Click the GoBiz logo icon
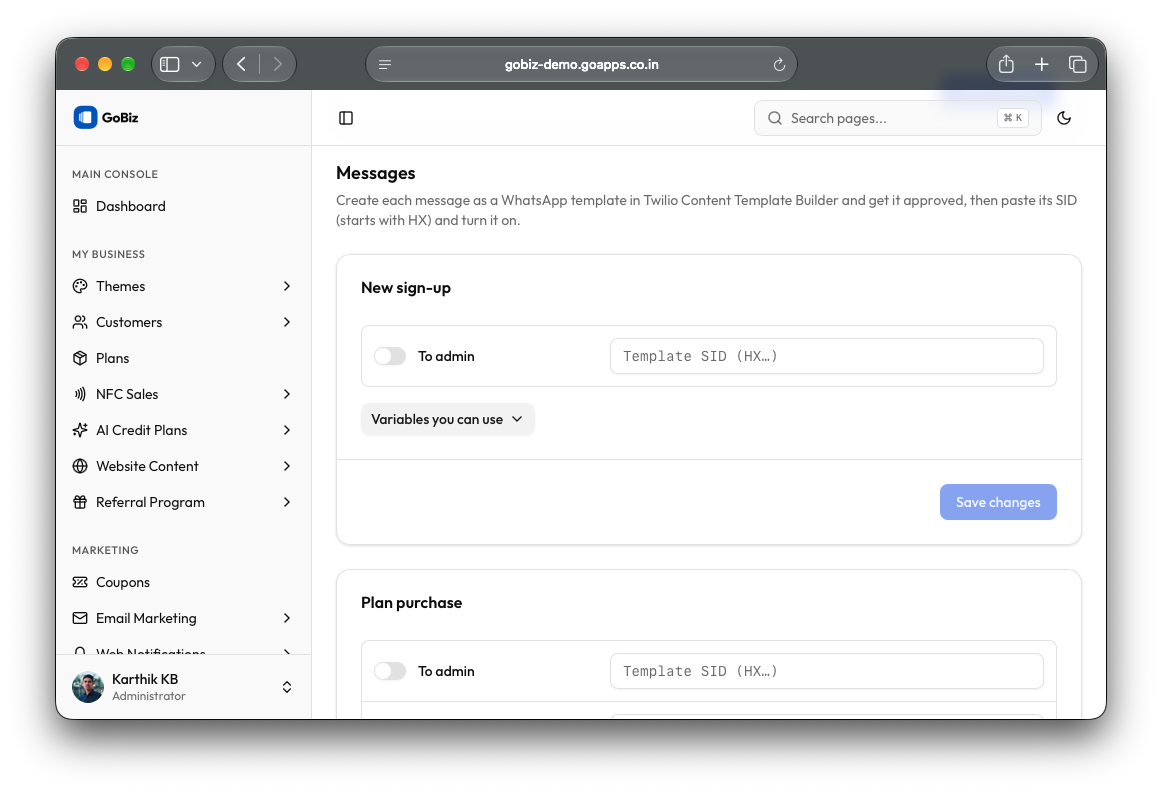The height and width of the screenshot is (793, 1162). (x=85, y=117)
